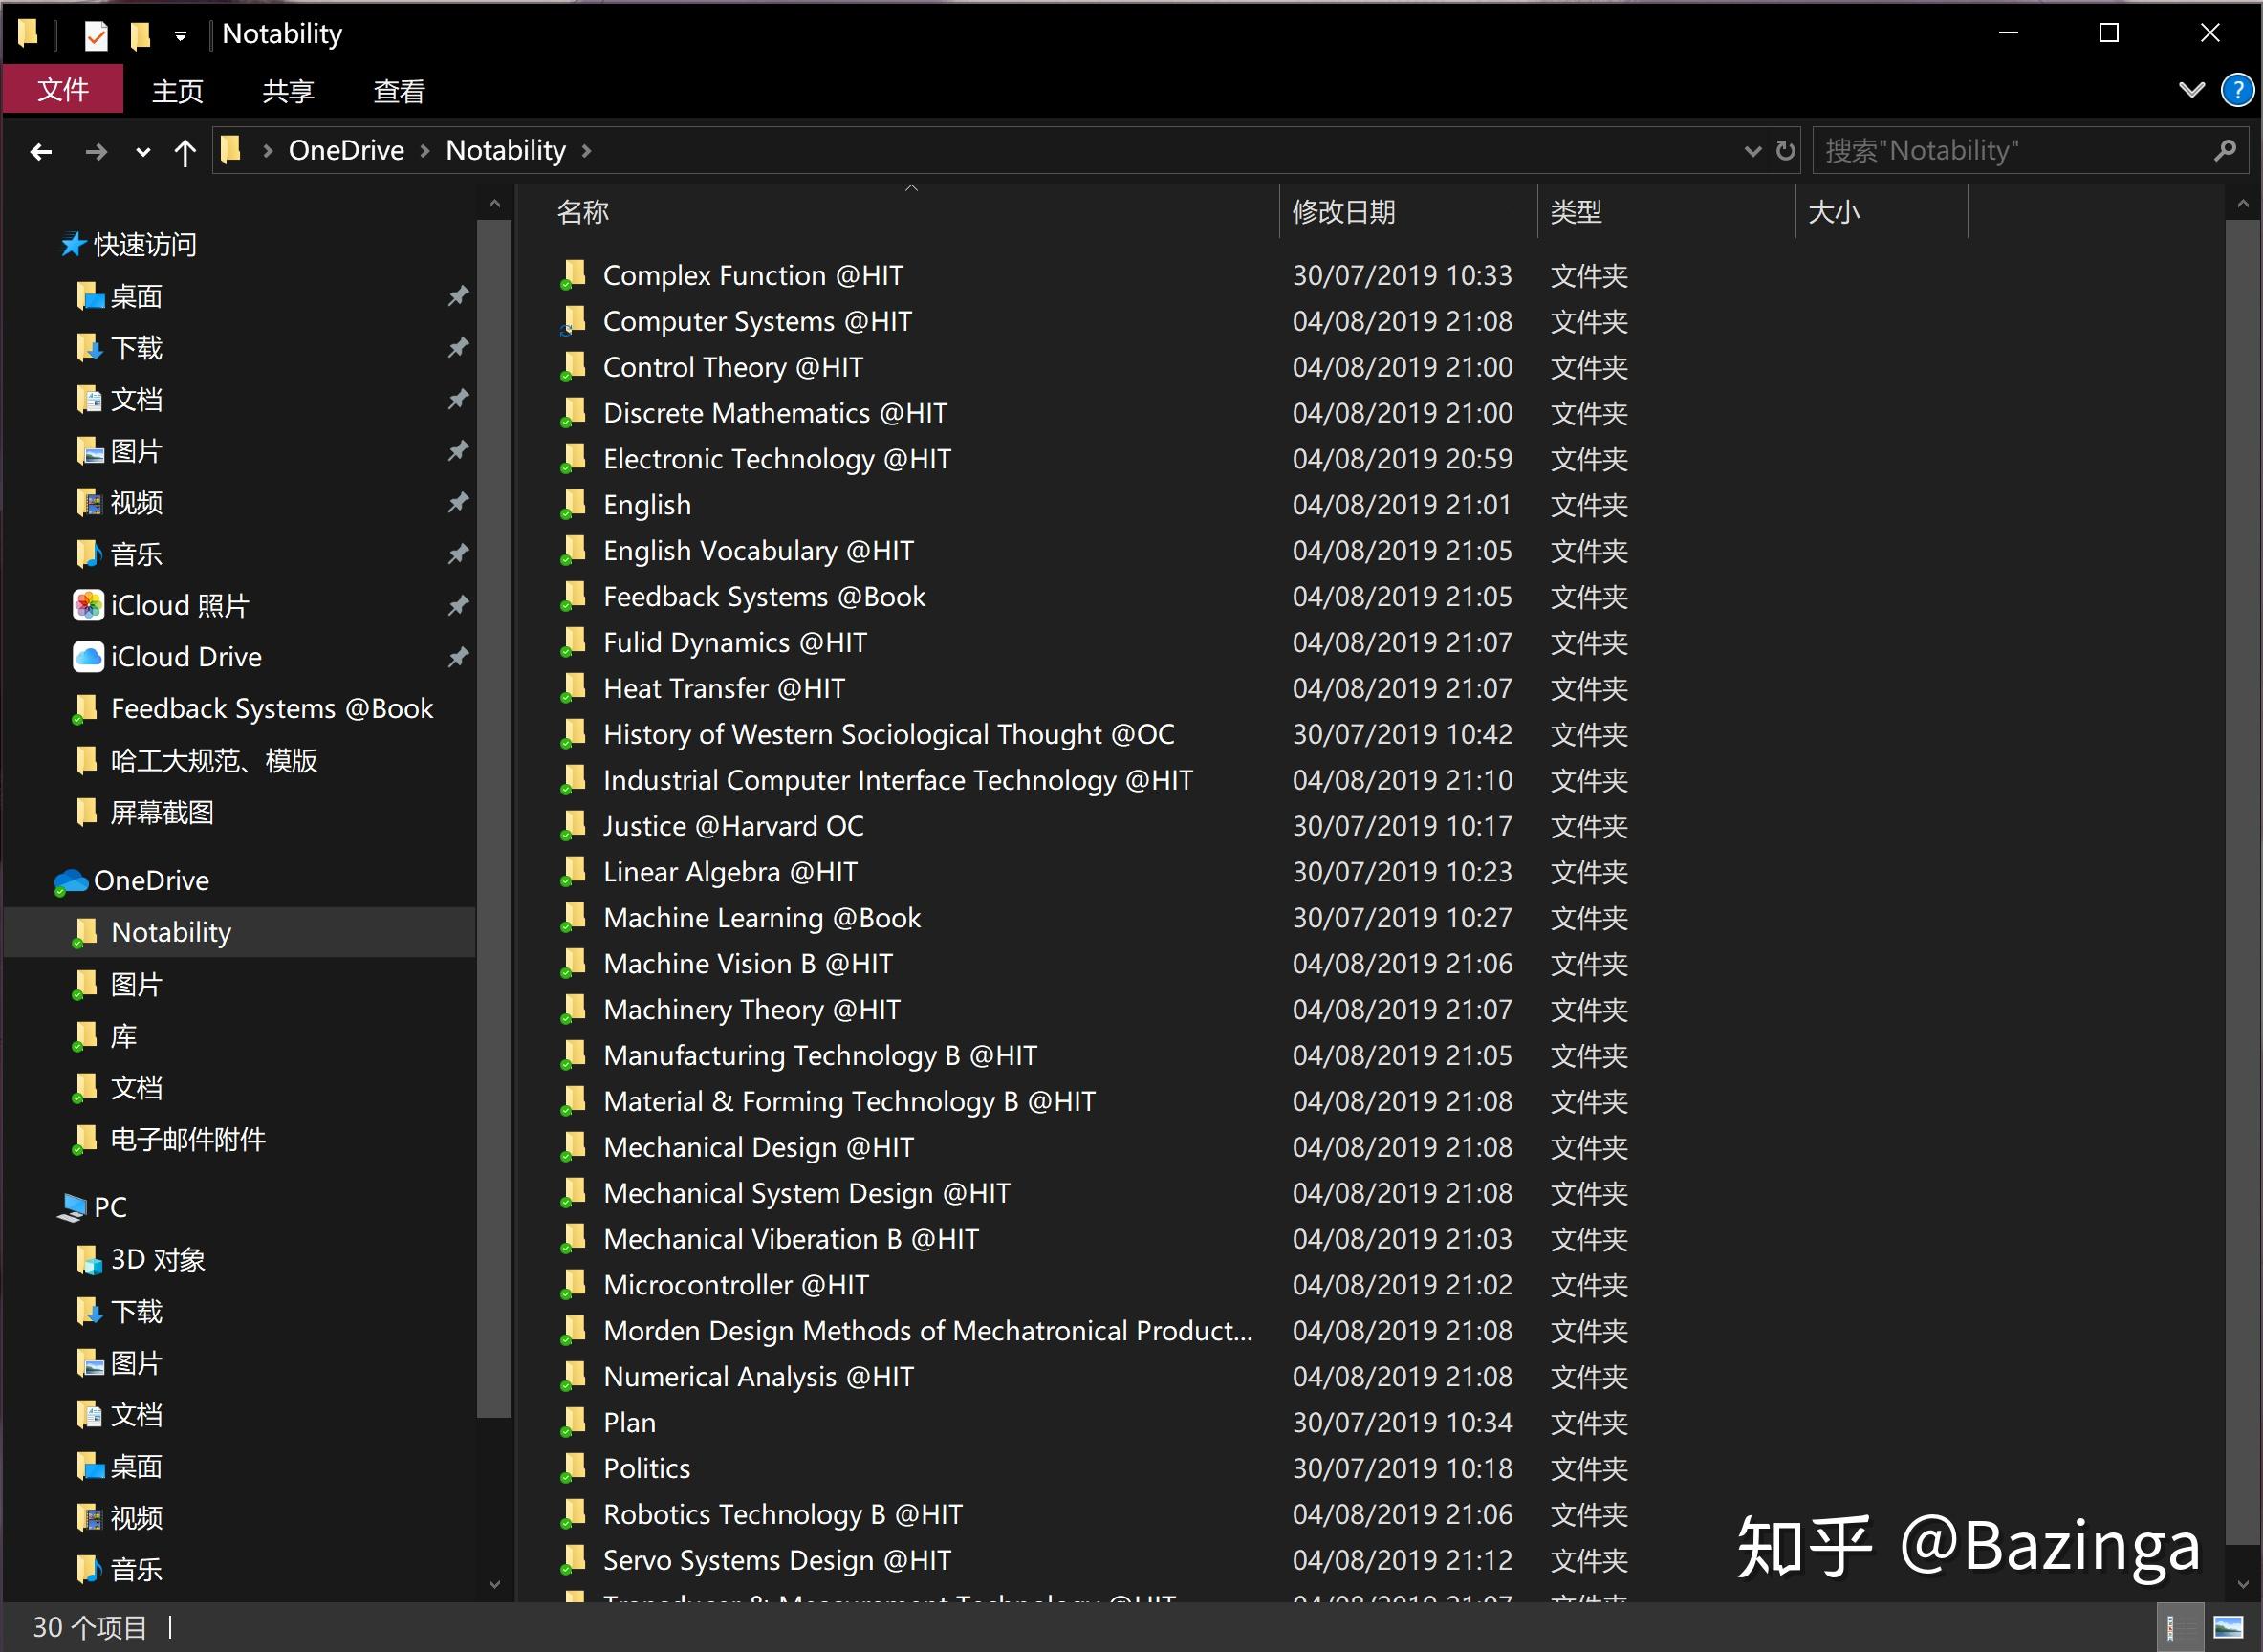This screenshot has height=1652, width=2263.
Task: Click the Back navigation arrow
Action: [x=41, y=151]
